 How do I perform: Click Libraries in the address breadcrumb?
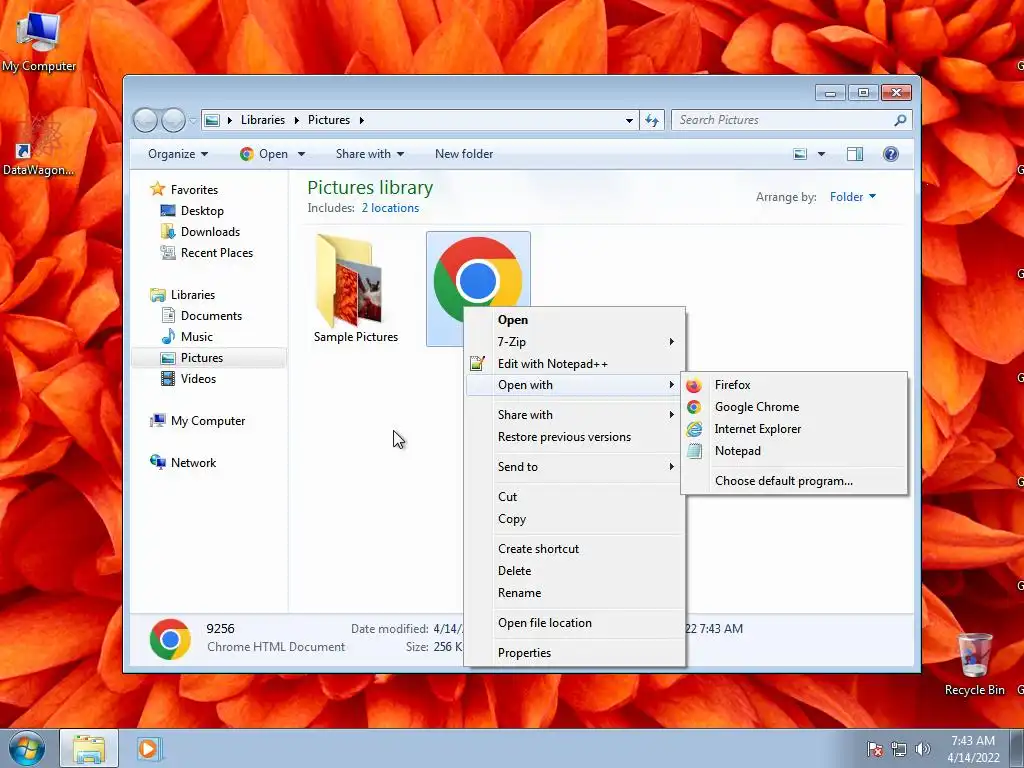263,120
